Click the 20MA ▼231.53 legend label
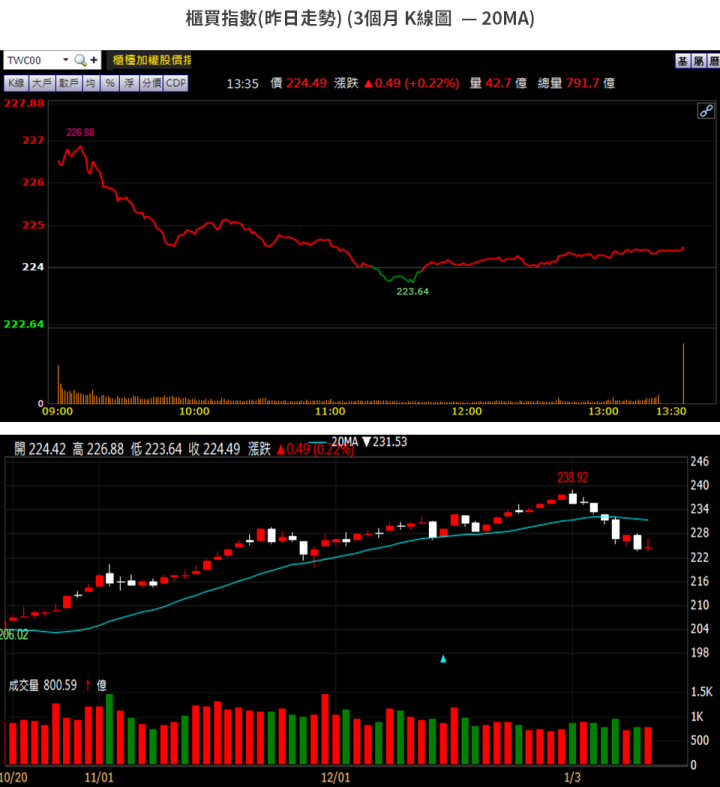The image size is (720, 787). point(369,442)
